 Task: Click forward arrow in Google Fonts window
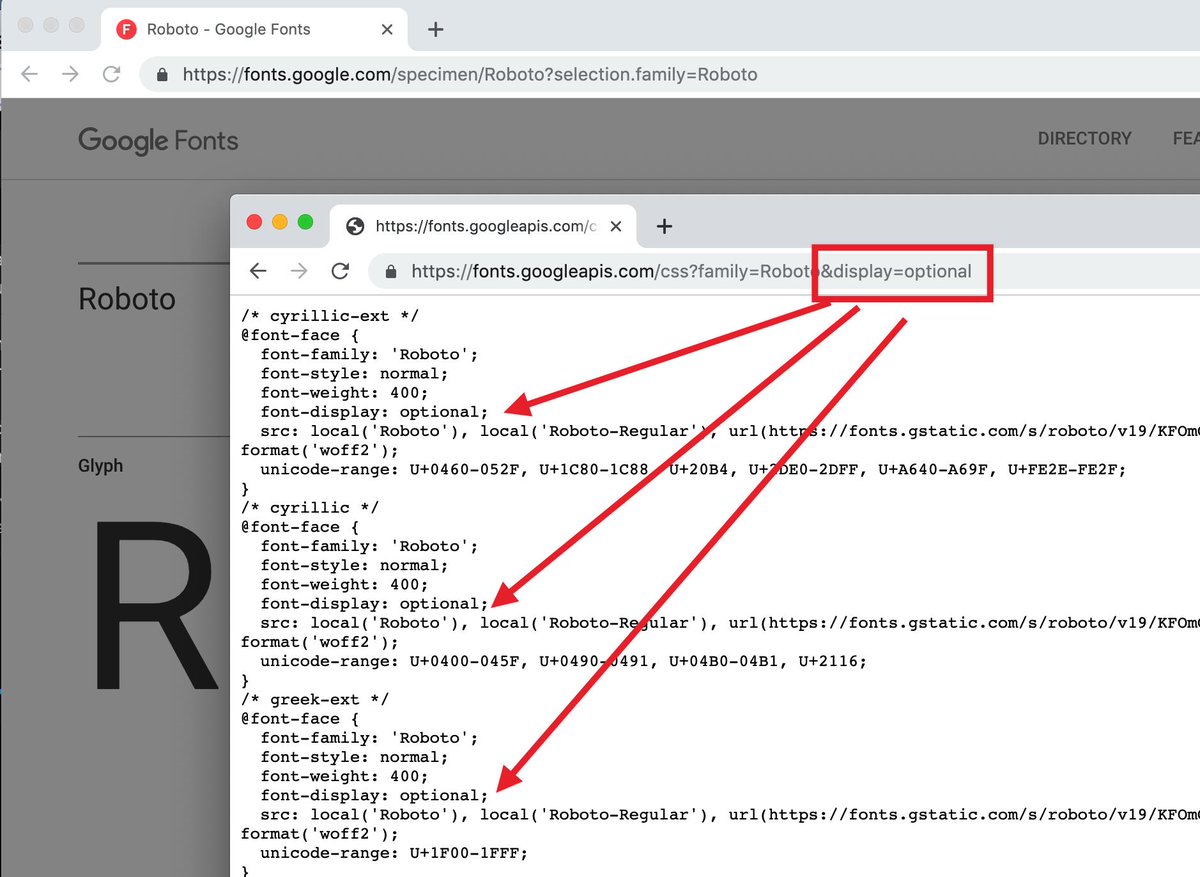click(70, 75)
